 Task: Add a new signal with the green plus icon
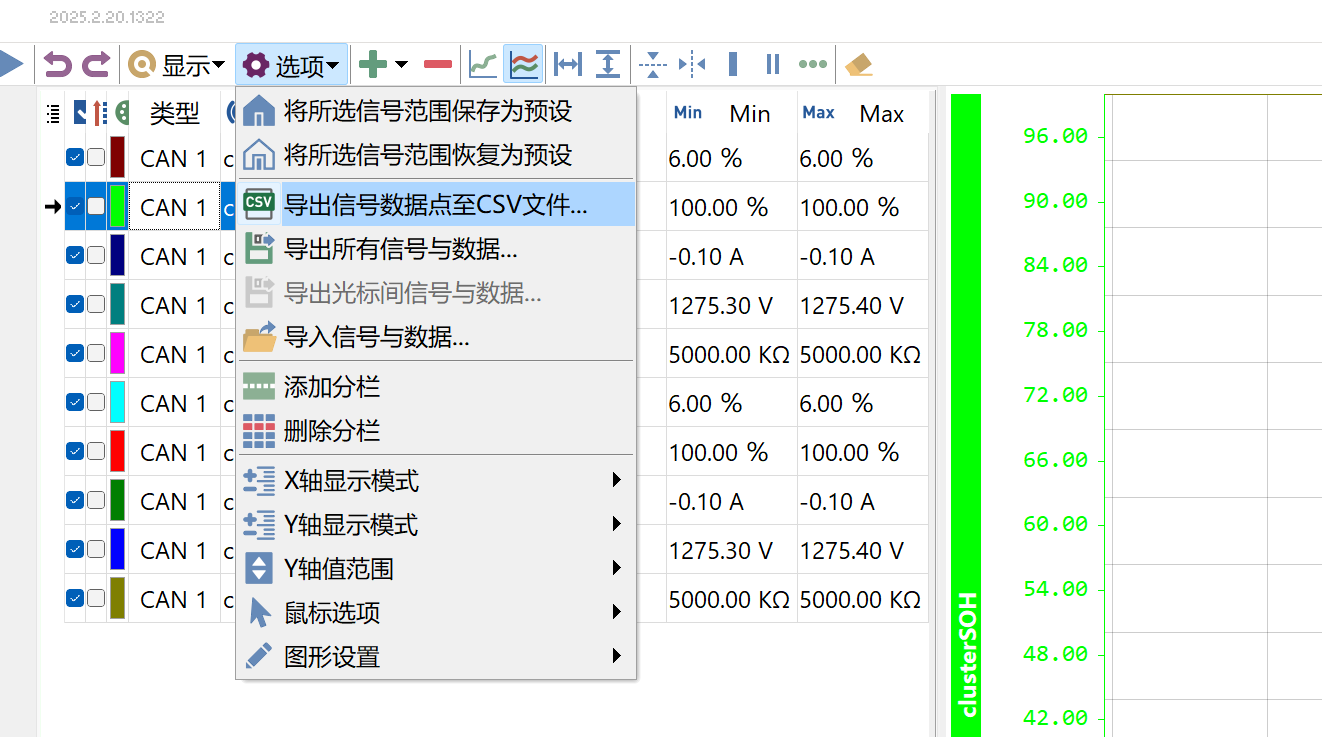click(x=375, y=63)
